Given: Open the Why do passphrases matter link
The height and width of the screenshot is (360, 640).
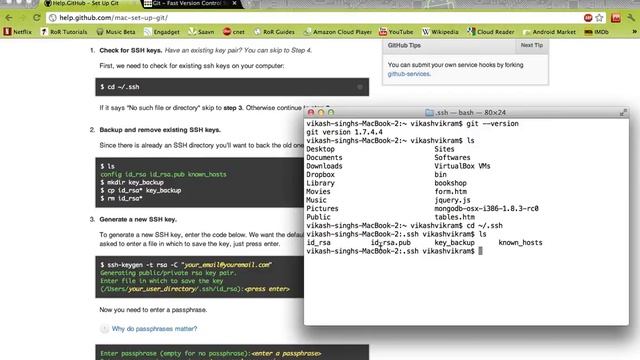Looking at the screenshot, I should 154,329.
